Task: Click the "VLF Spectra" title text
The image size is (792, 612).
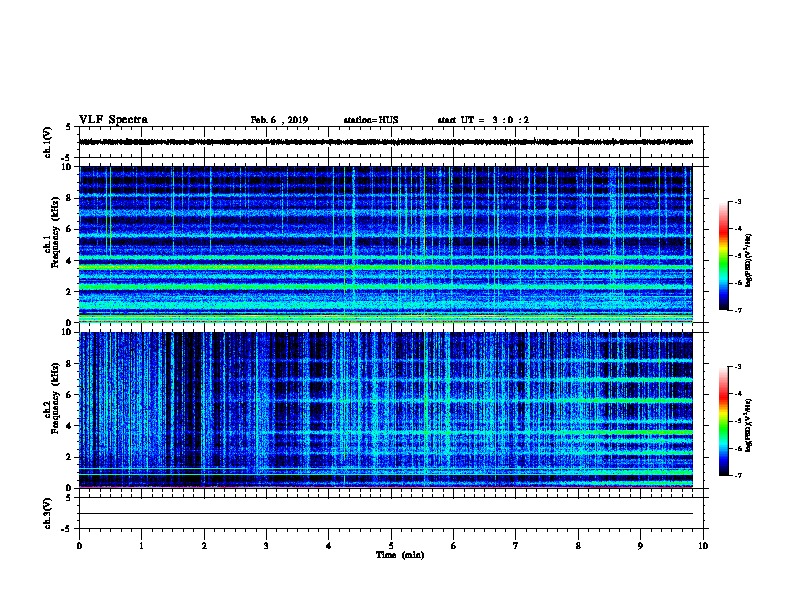Action: 113,120
